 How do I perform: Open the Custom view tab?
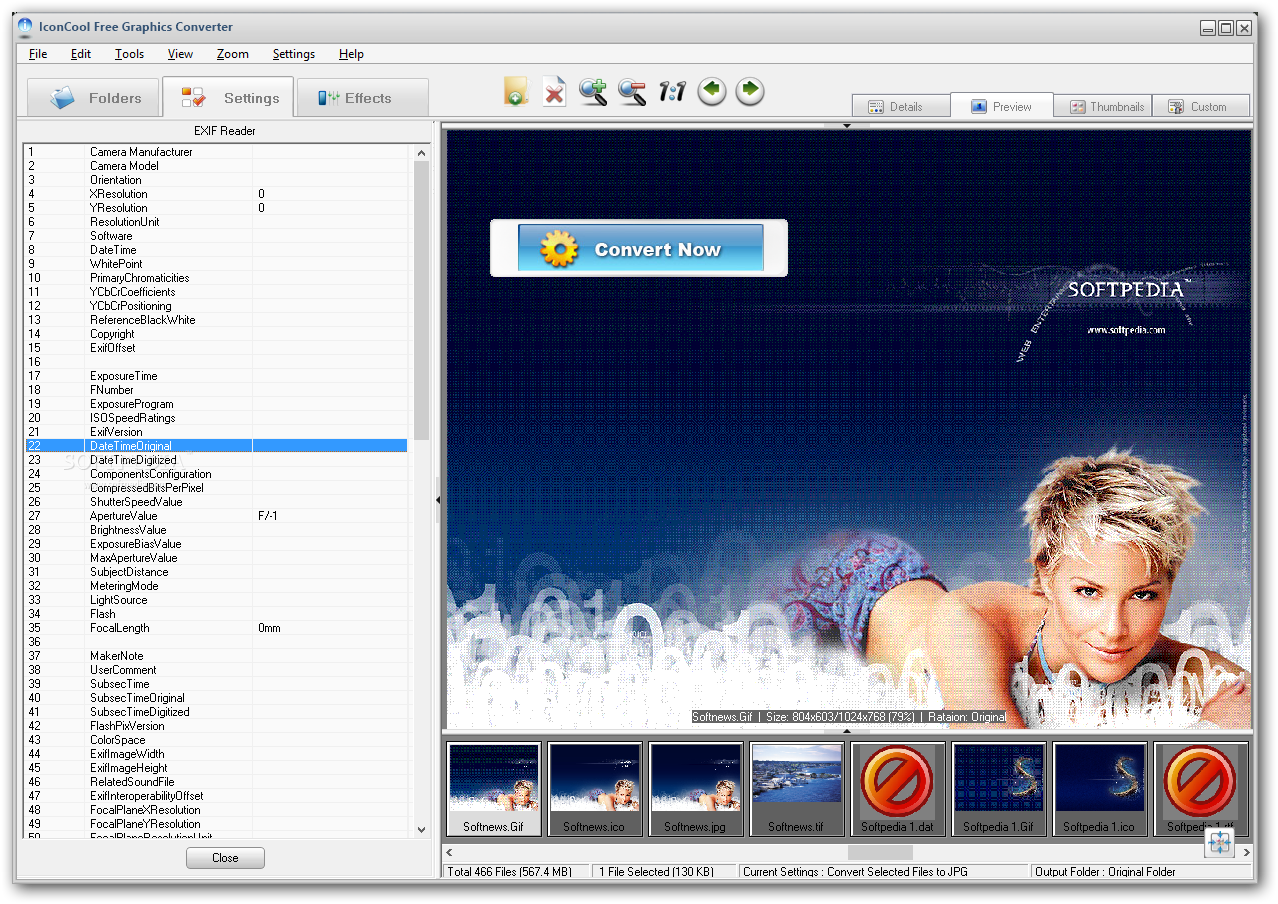click(1201, 106)
